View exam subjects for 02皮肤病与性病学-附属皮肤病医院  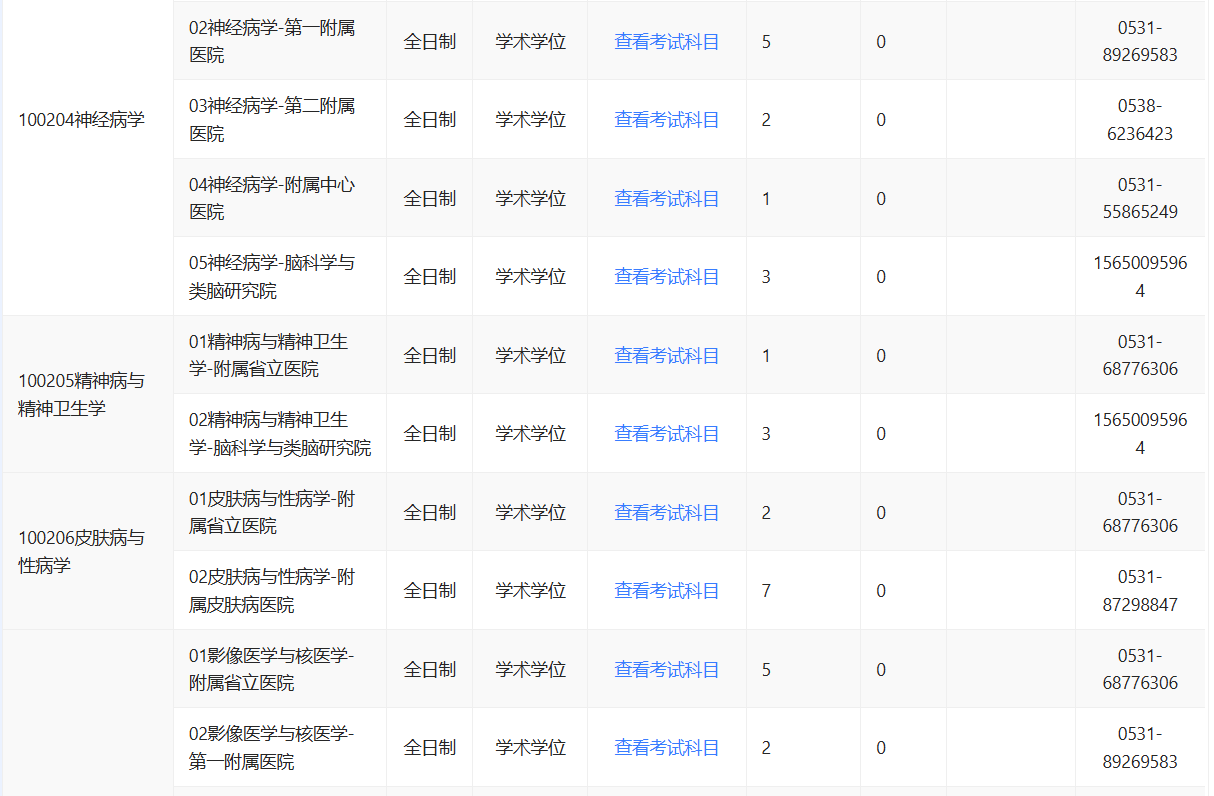click(x=666, y=591)
